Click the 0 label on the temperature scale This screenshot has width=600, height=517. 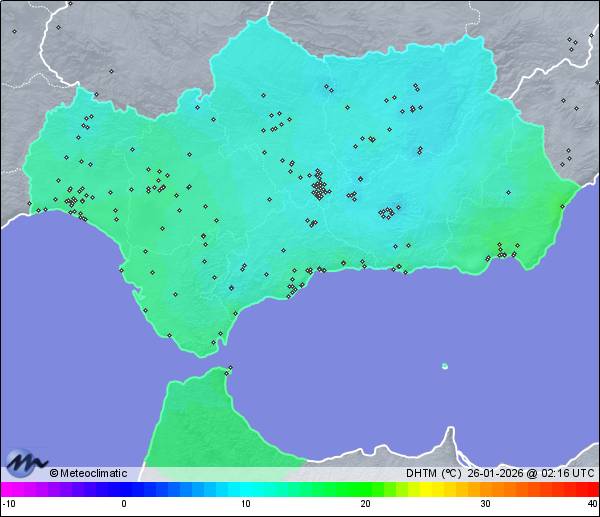click(x=124, y=504)
